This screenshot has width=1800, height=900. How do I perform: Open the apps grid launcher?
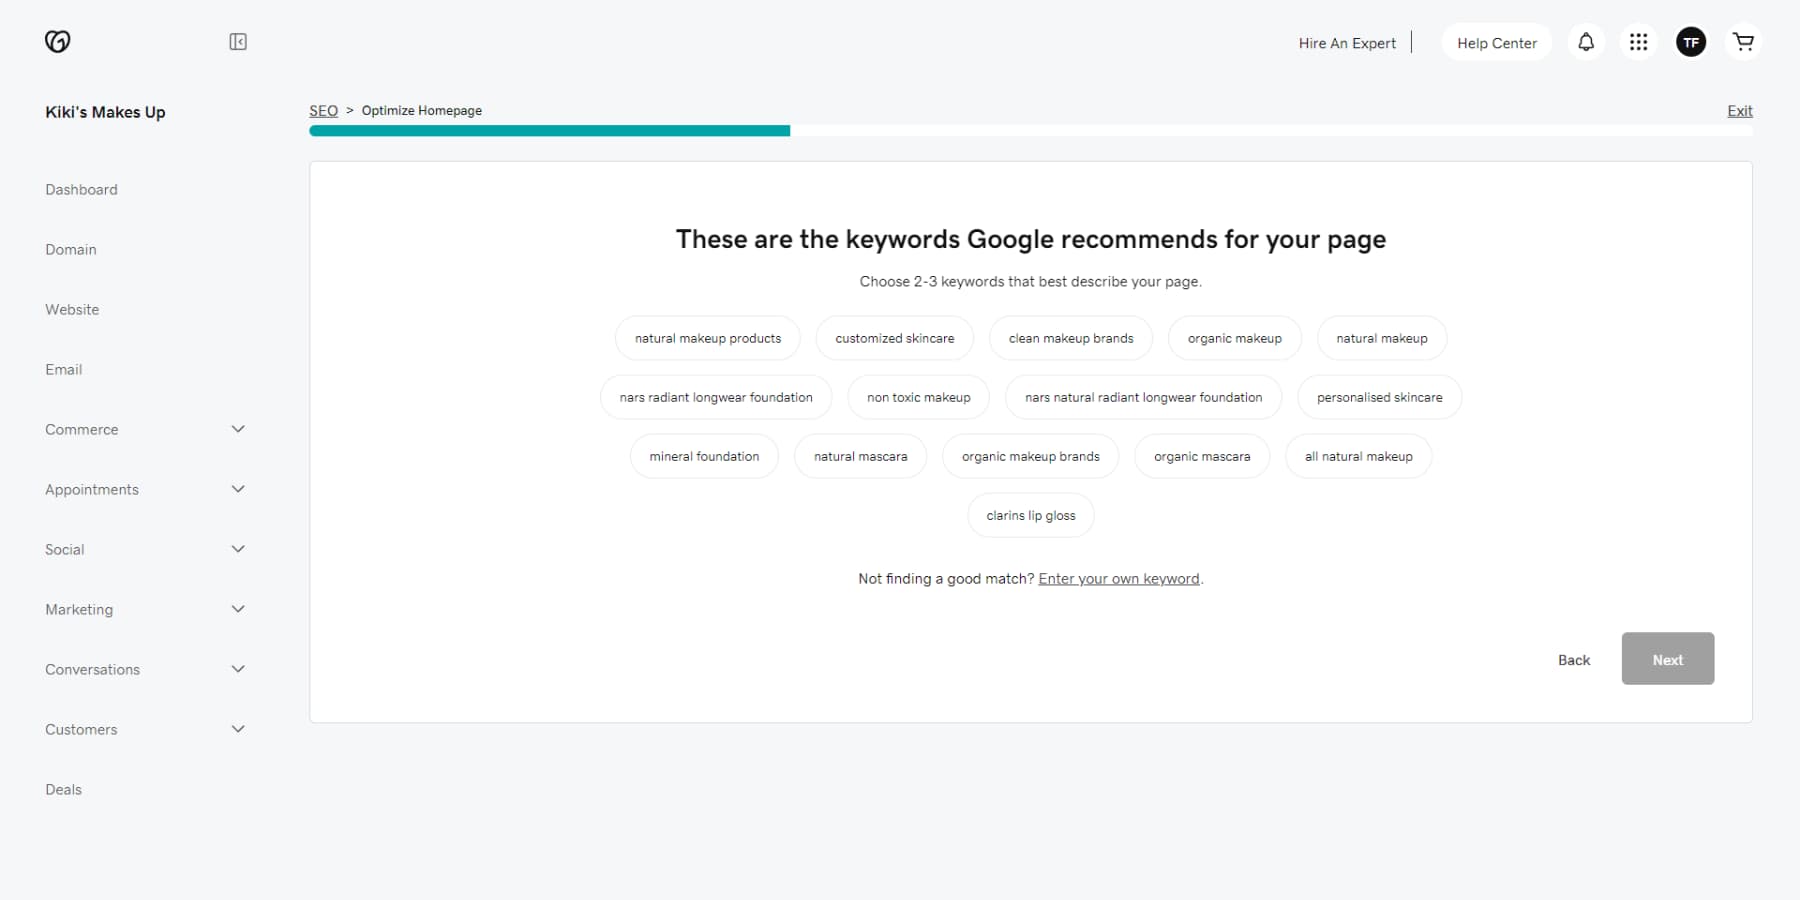(x=1638, y=42)
